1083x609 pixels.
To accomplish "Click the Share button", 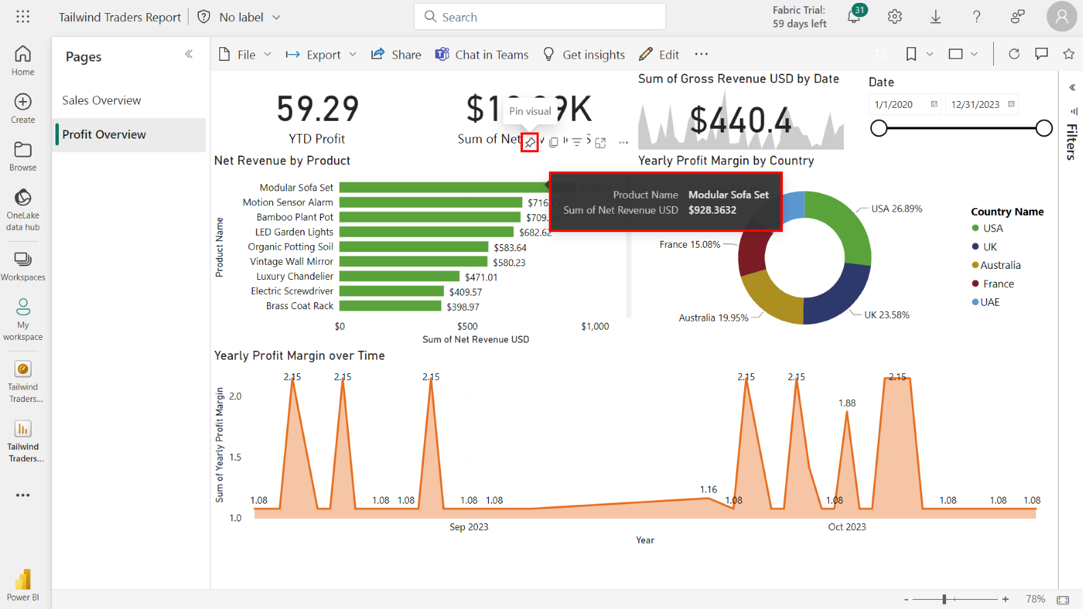I will click(x=396, y=55).
